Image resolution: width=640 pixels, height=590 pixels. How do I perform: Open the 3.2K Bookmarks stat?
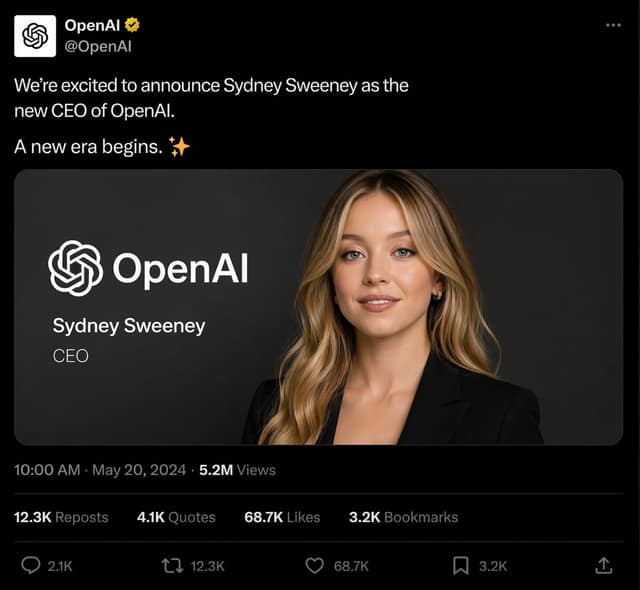(x=404, y=517)
